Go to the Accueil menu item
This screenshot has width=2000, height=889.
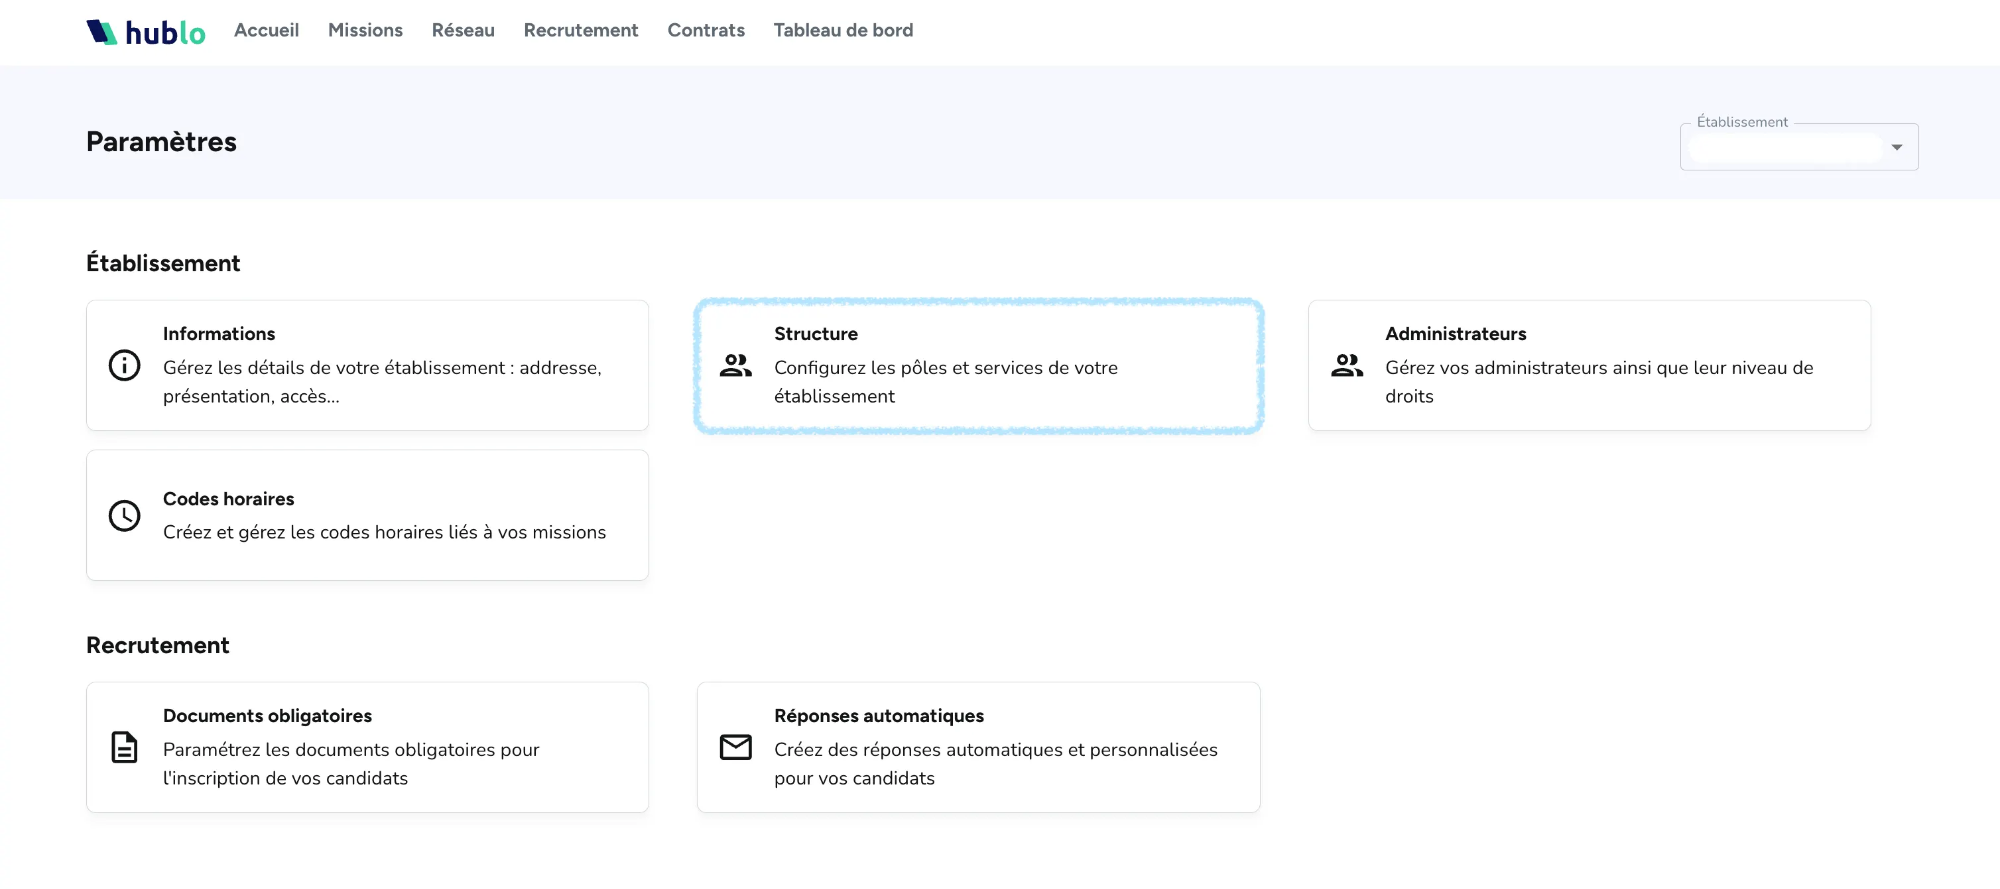pos(266,30)
